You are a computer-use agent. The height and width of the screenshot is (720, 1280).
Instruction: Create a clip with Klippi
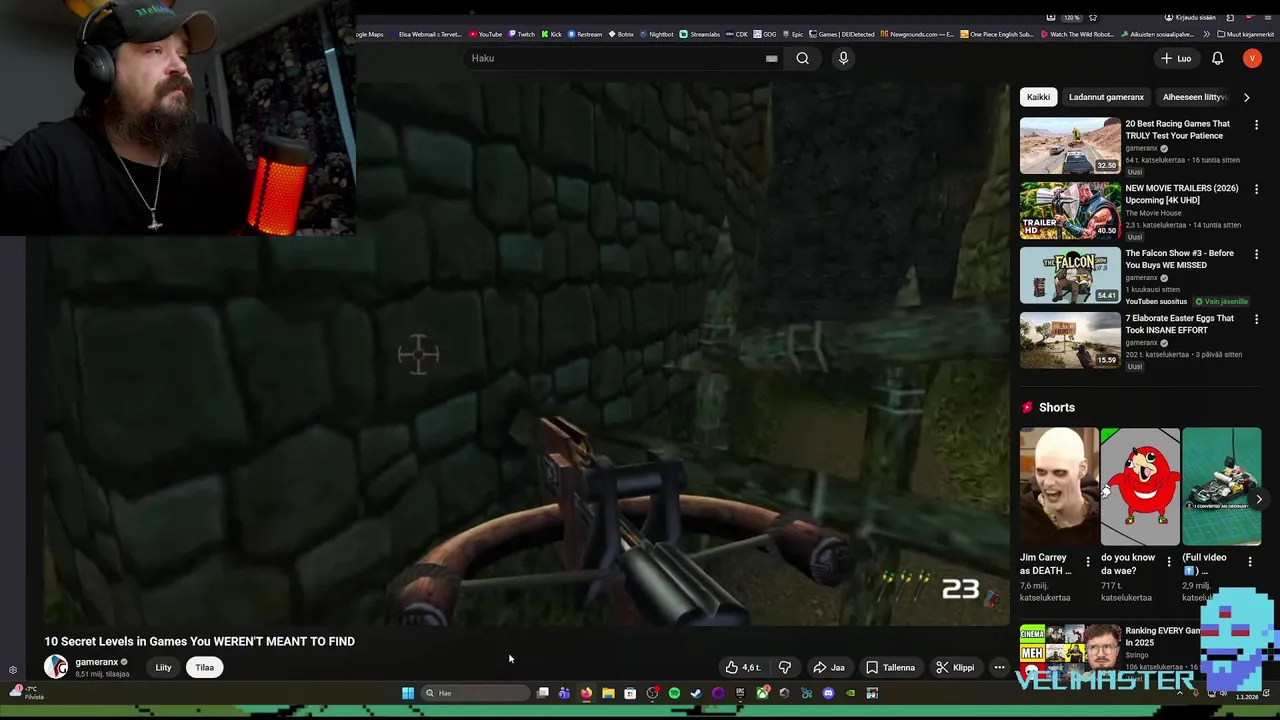tap(955, 667)
